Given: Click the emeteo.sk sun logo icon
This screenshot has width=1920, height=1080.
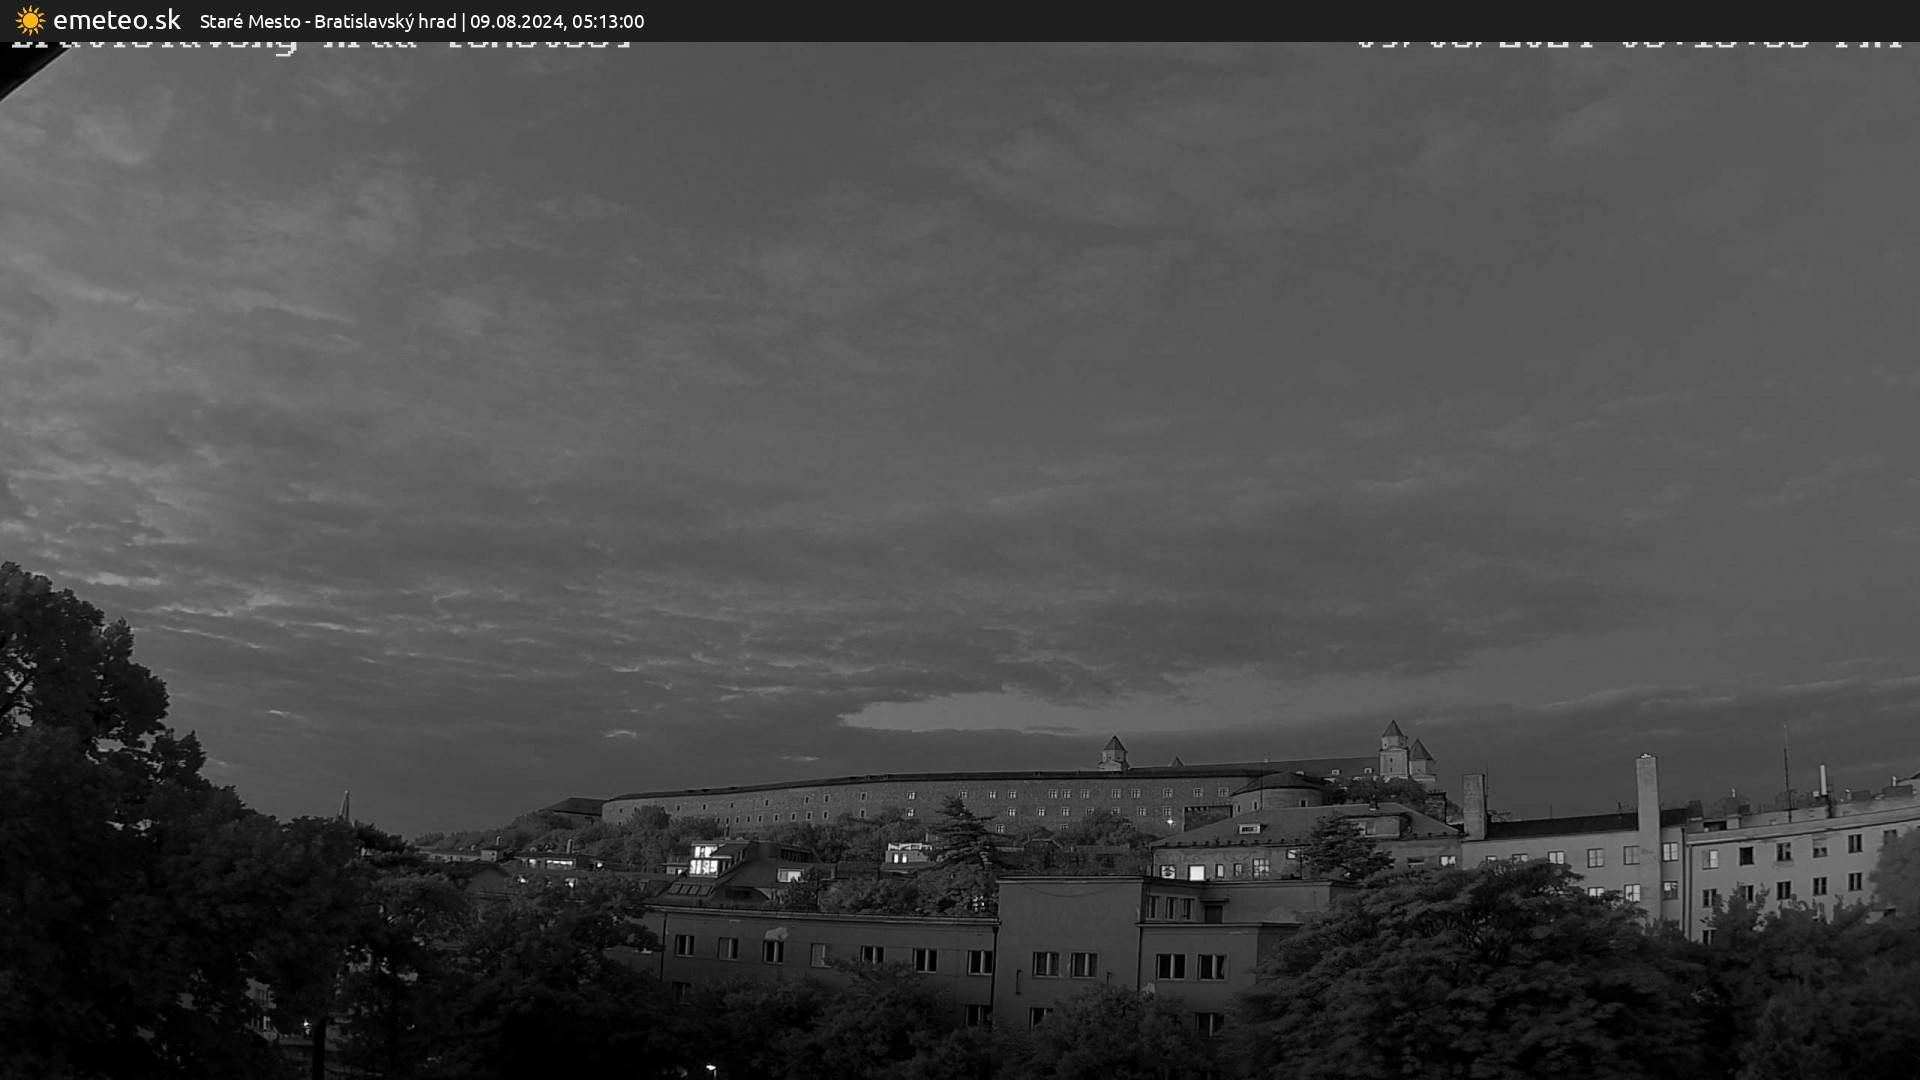Looking at the screenshot, I should coord(30,20).
